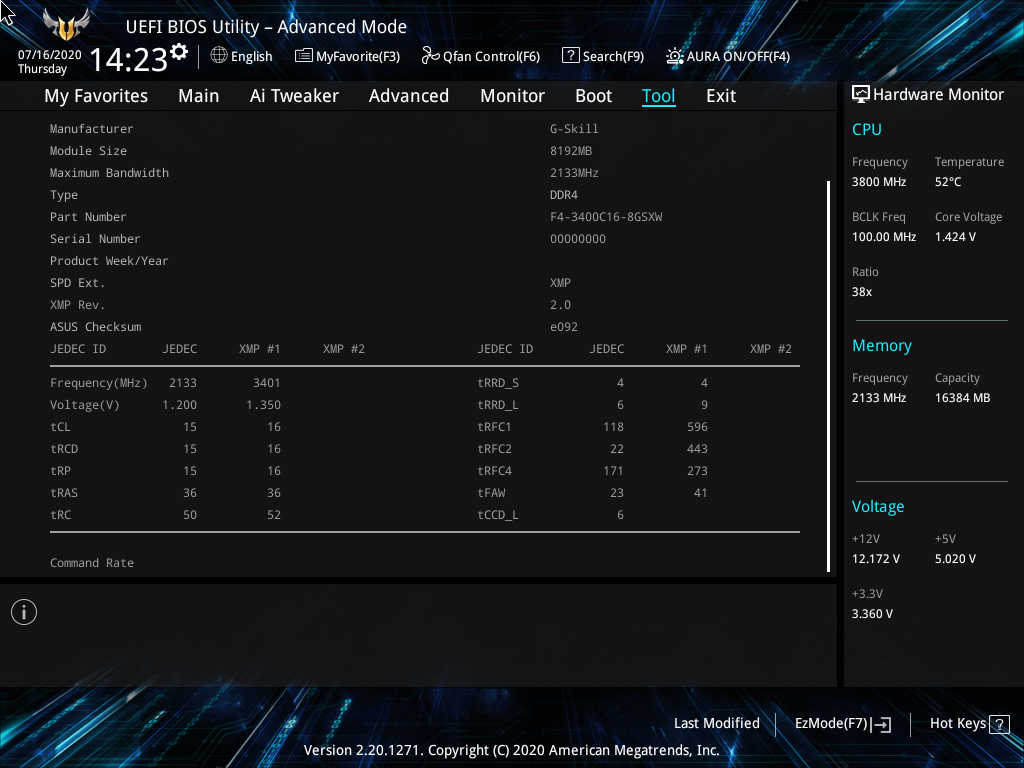Click Core Voltage 1.424 V reading

955,237
